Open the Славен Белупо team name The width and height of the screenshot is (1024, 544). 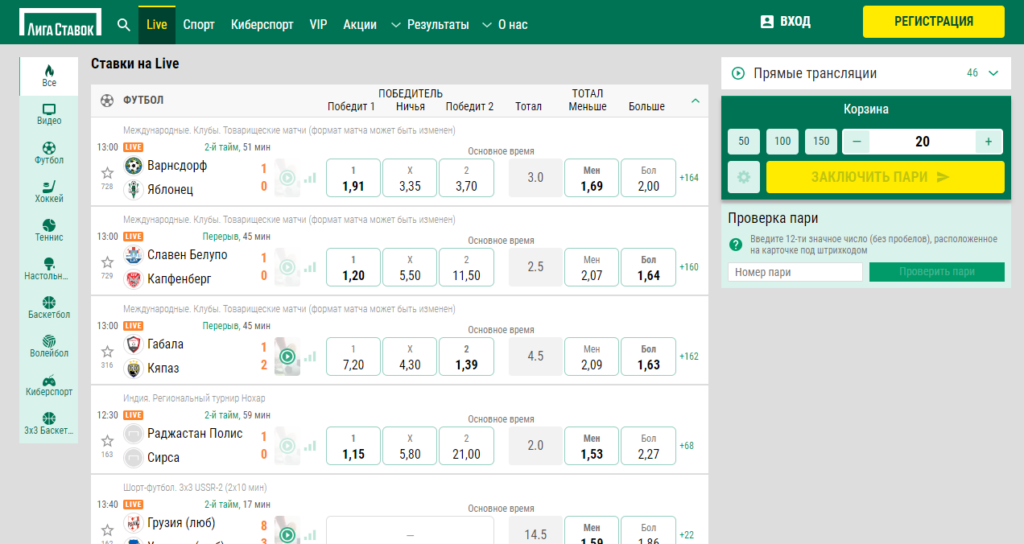click(187, 255)
